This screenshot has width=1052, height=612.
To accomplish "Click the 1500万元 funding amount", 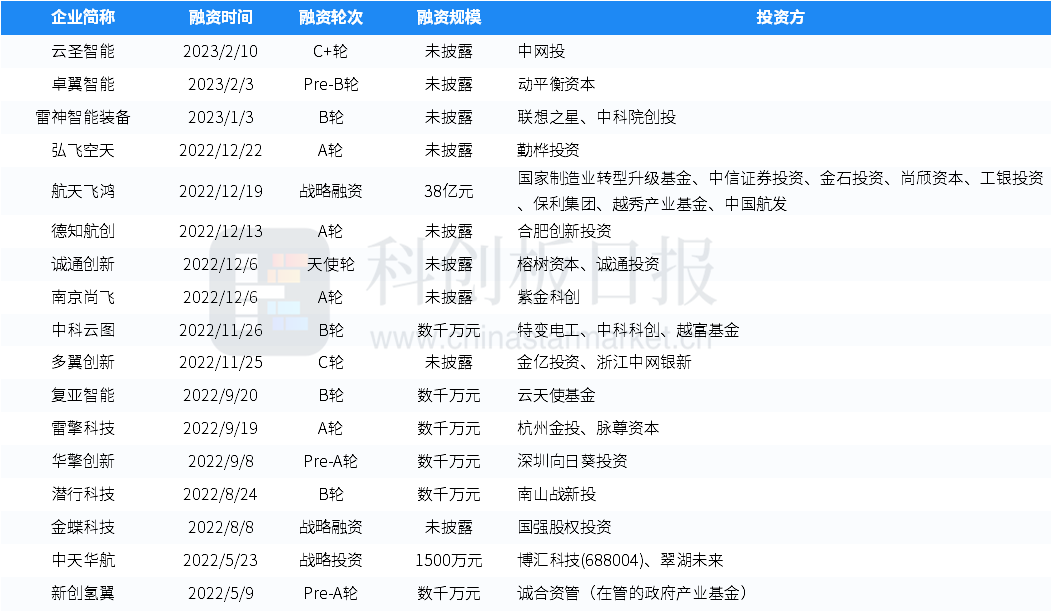I will tap(449, 560).
